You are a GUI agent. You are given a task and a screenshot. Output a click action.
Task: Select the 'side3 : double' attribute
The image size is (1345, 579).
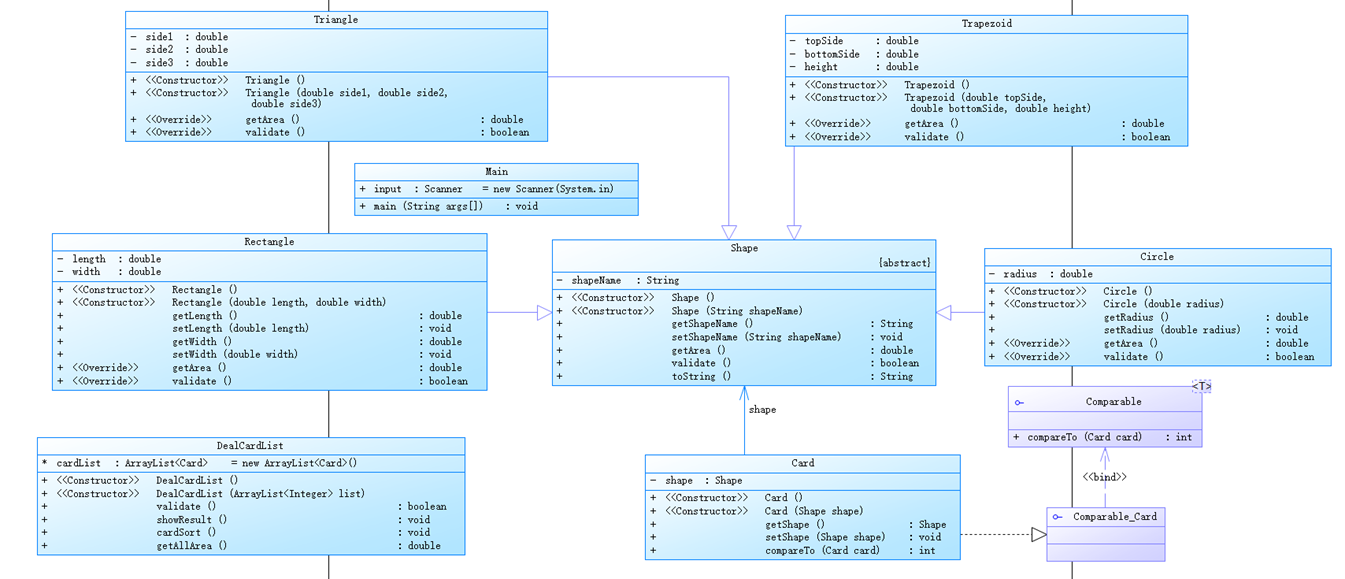click(179, 63)
